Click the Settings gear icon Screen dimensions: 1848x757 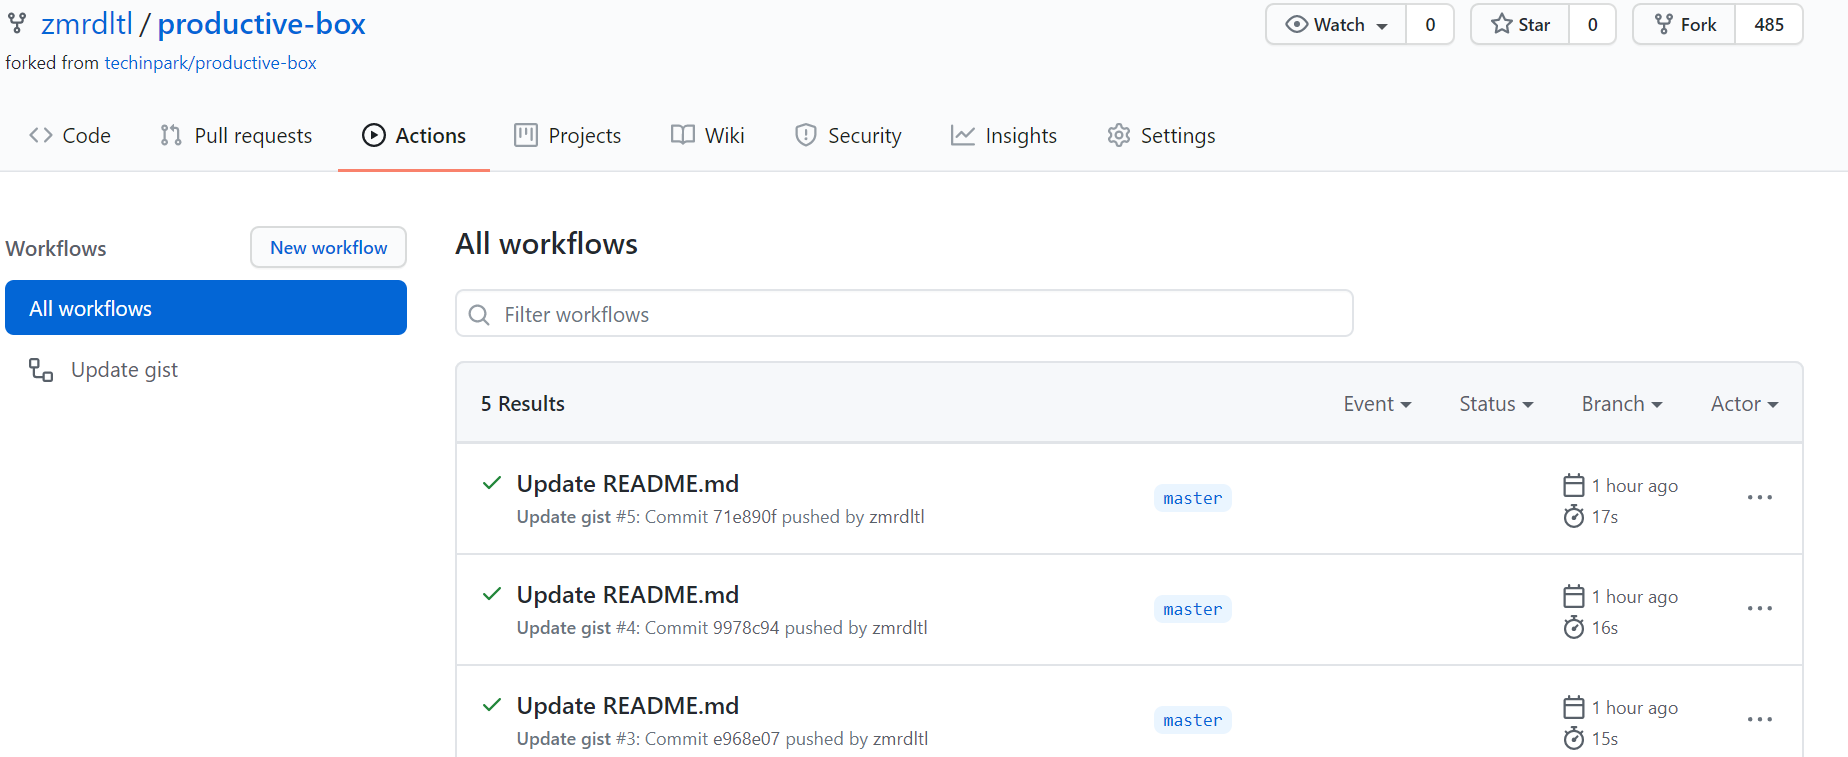[x=1119, y=135]
